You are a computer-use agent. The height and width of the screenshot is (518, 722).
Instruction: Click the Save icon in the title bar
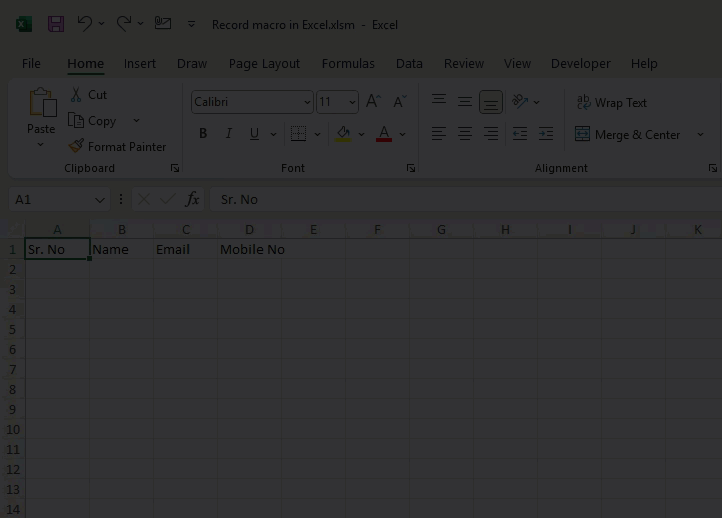[56, 24]
